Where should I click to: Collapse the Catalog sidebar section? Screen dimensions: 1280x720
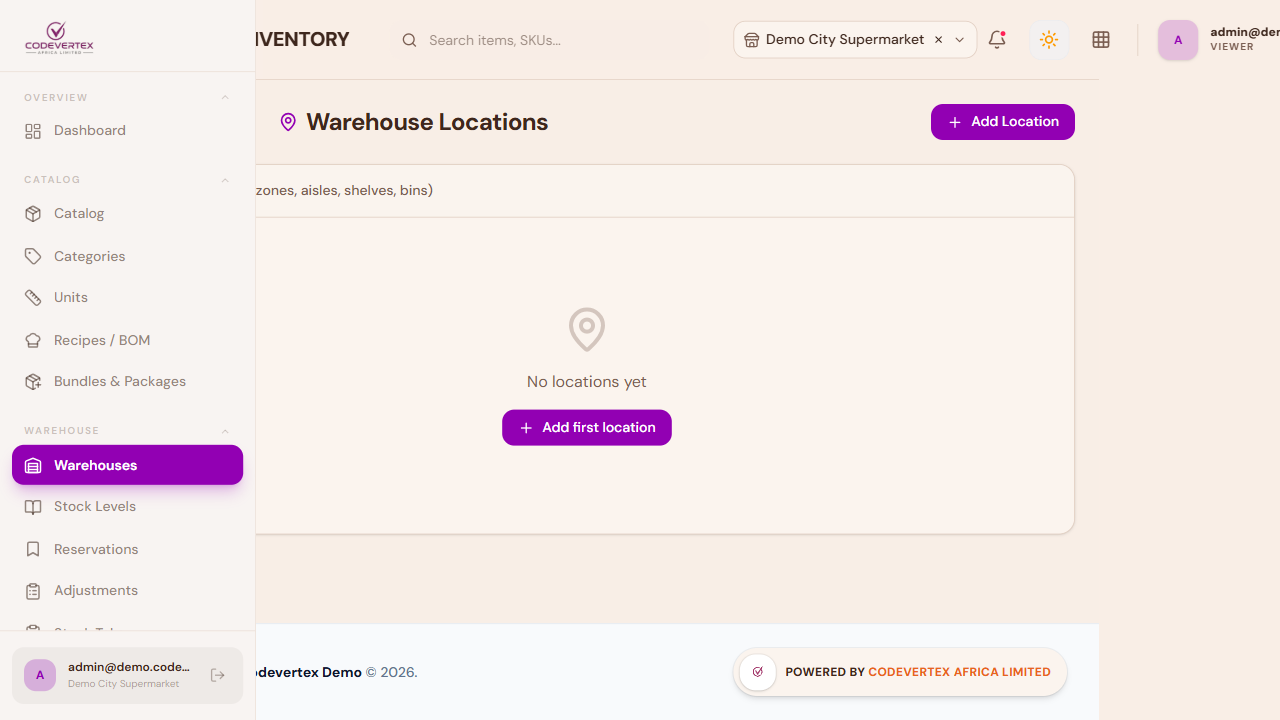point(225,180)
